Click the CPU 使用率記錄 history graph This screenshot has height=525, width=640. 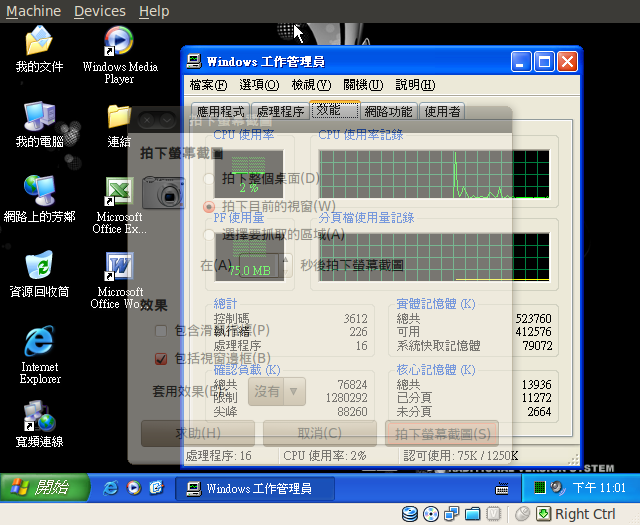coord(434,174)
